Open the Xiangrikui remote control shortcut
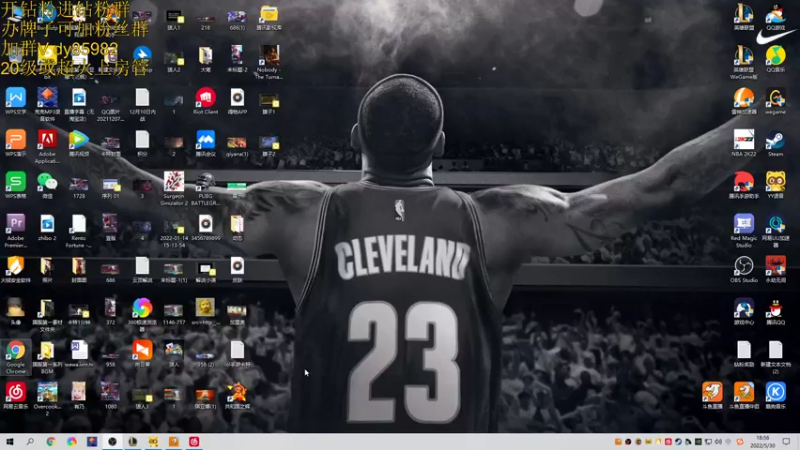The image size is (800, 450). point(142,354)
